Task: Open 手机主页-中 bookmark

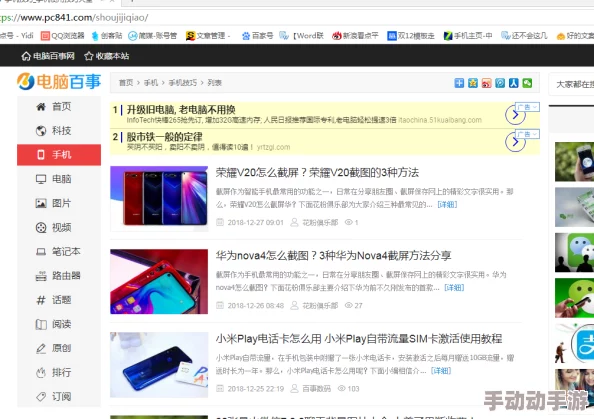Action: 467,36
